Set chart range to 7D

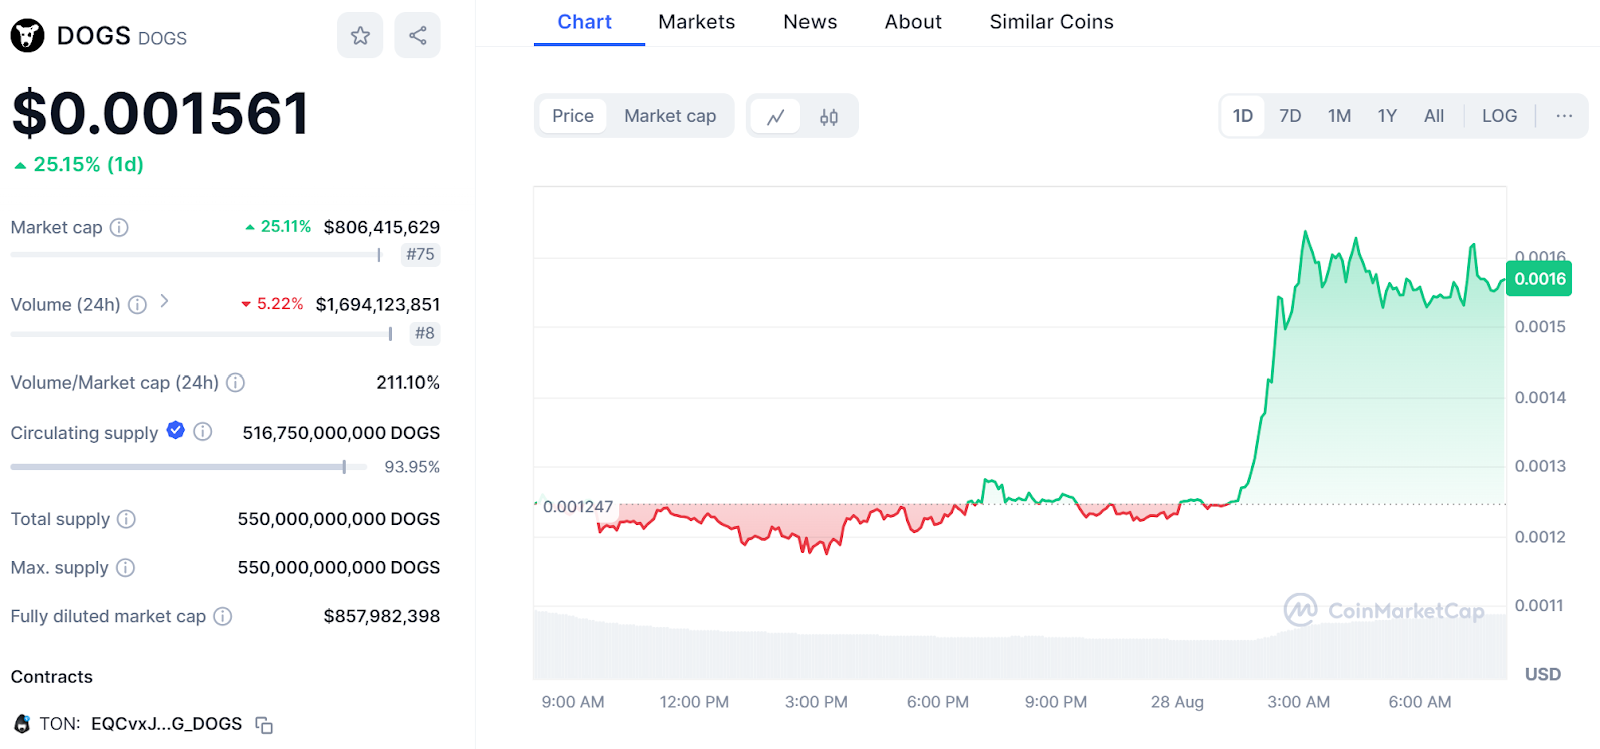click(x=1290, y=116)
